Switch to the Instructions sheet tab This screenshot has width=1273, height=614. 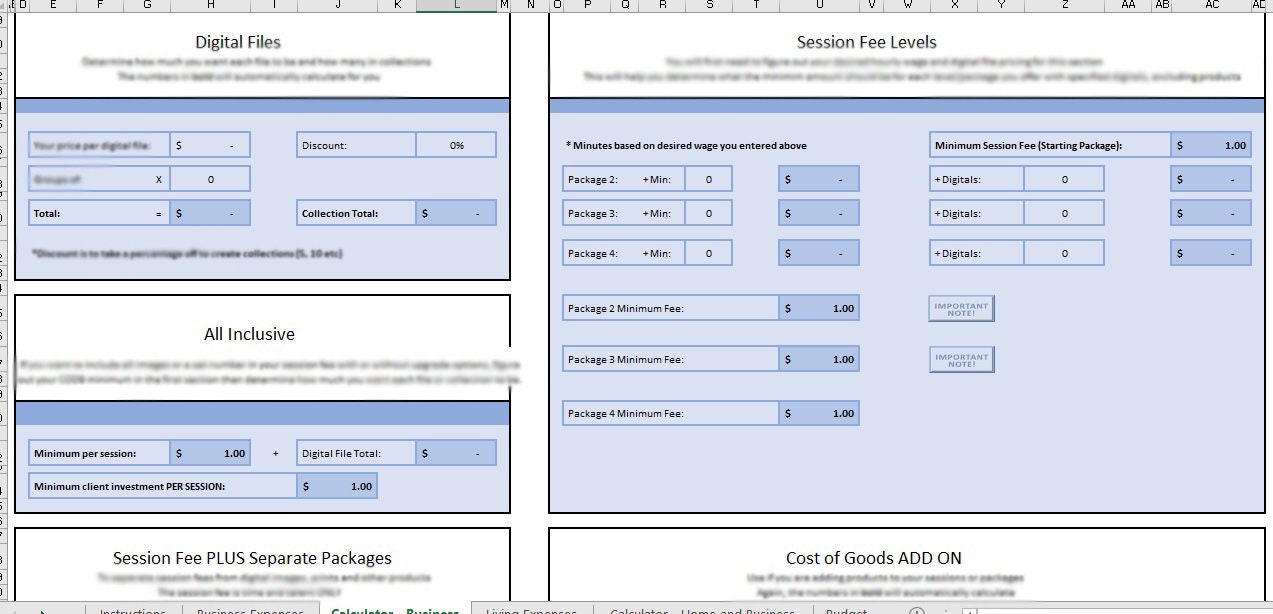click(x=133, y=610)
